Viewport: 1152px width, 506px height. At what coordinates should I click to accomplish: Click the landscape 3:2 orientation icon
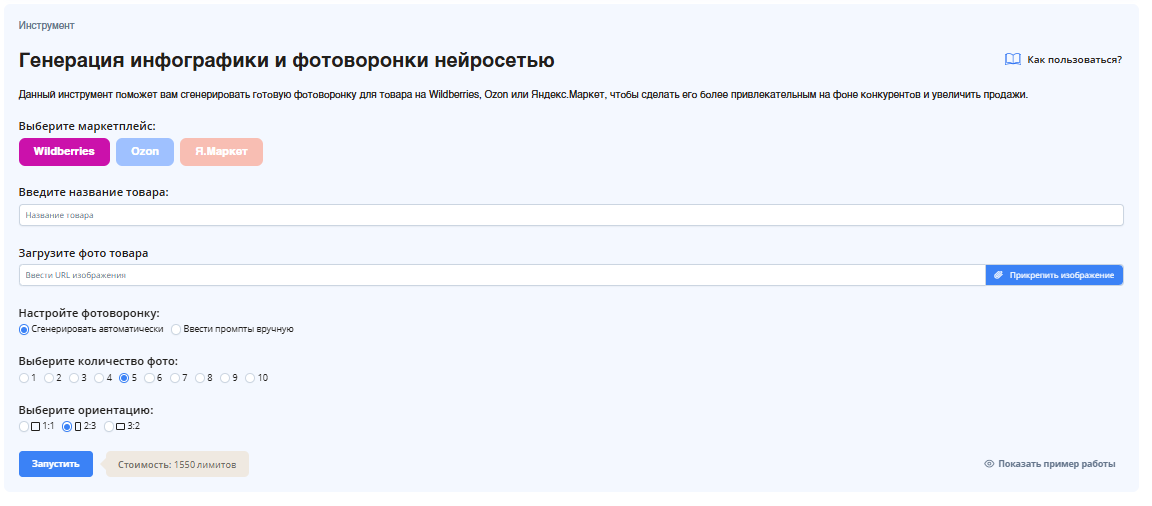(x=120, y=427)
